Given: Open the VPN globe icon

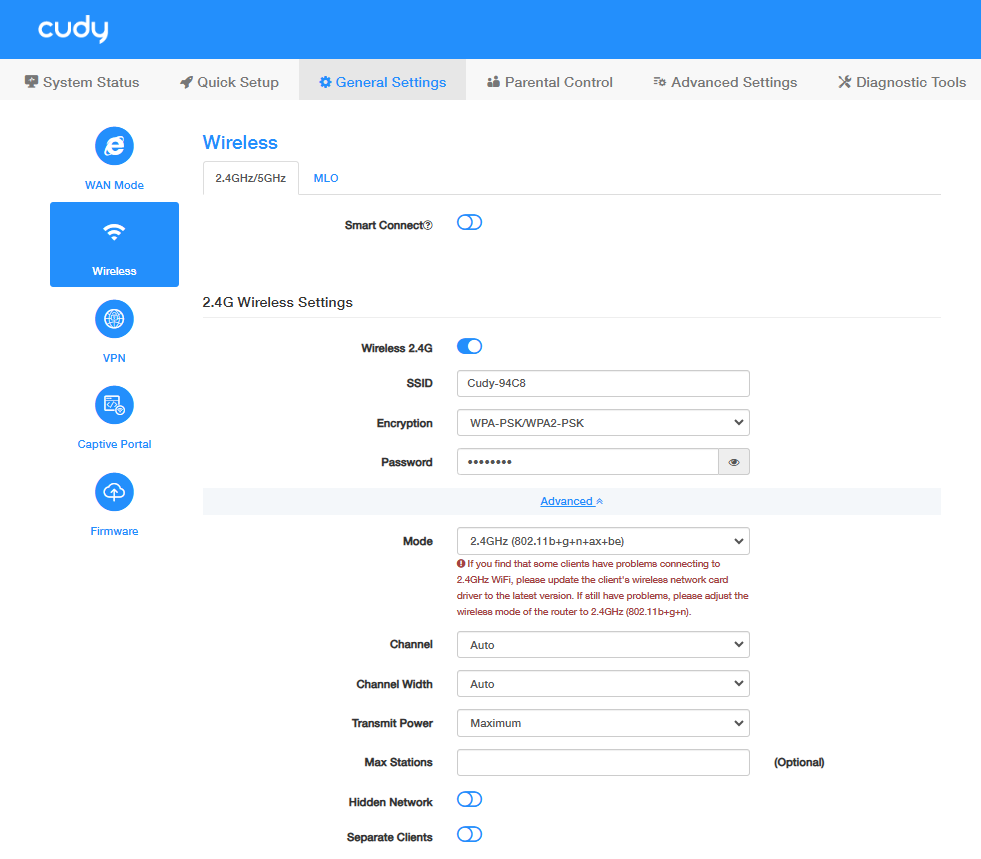Looking at the screenshot, I should [x=114, y=320].
